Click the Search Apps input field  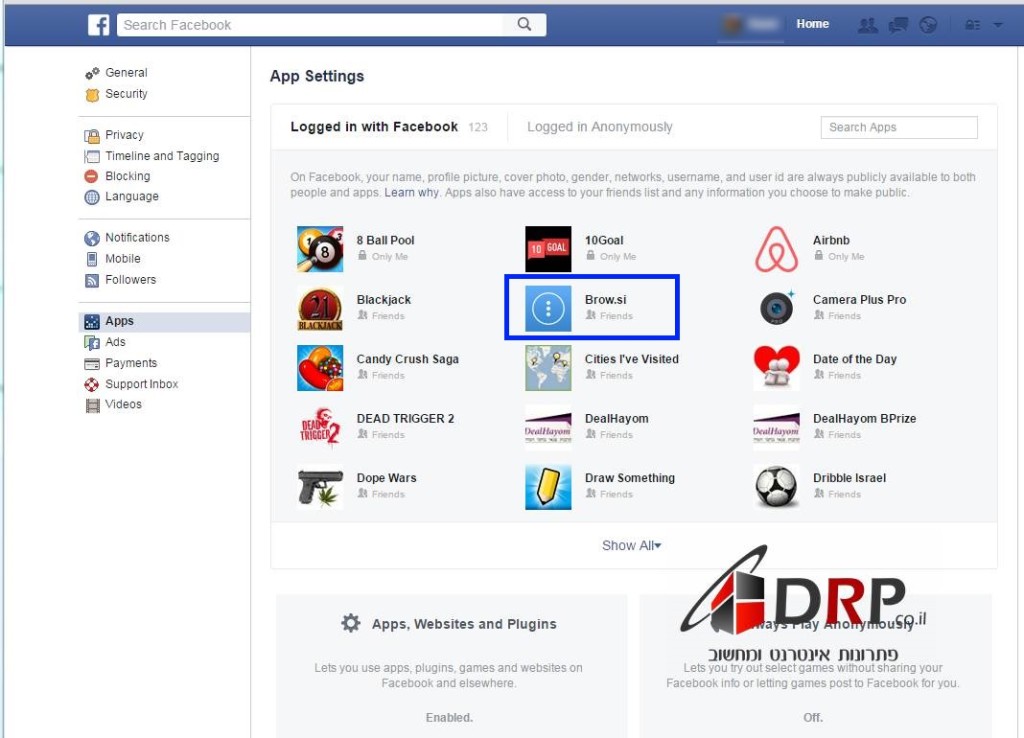[898, 127]
